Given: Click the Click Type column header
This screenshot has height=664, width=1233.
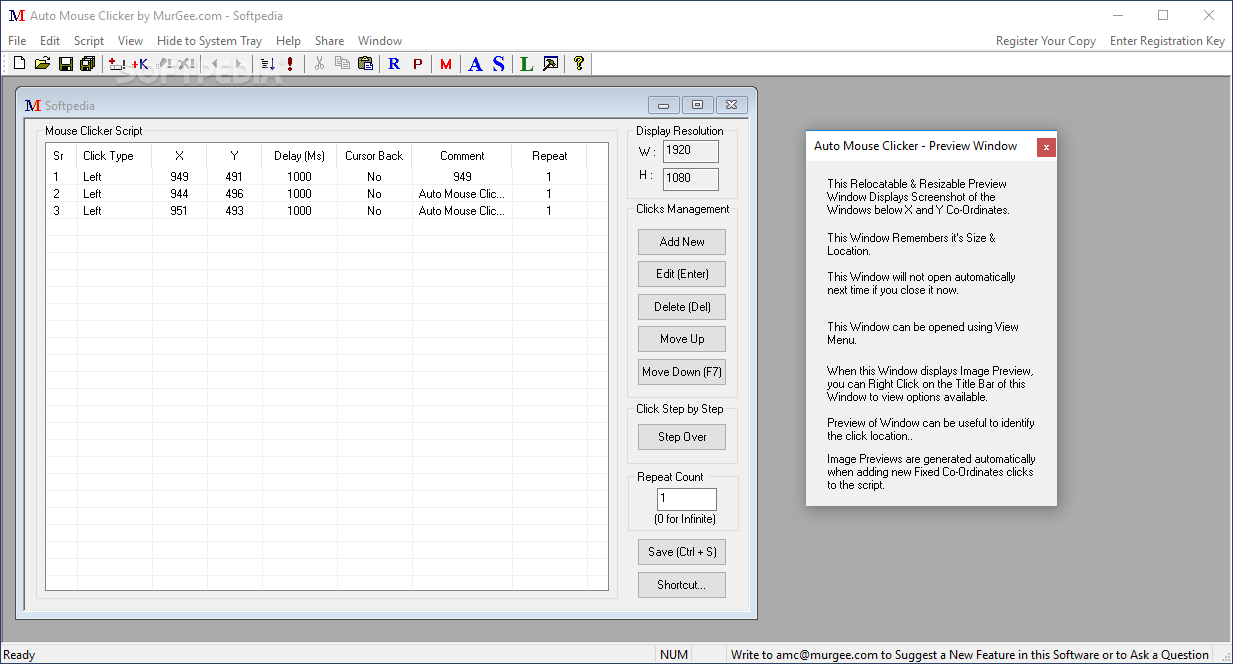Looking at the screenshot, I should pyautogui.click(x=114, y=156).
